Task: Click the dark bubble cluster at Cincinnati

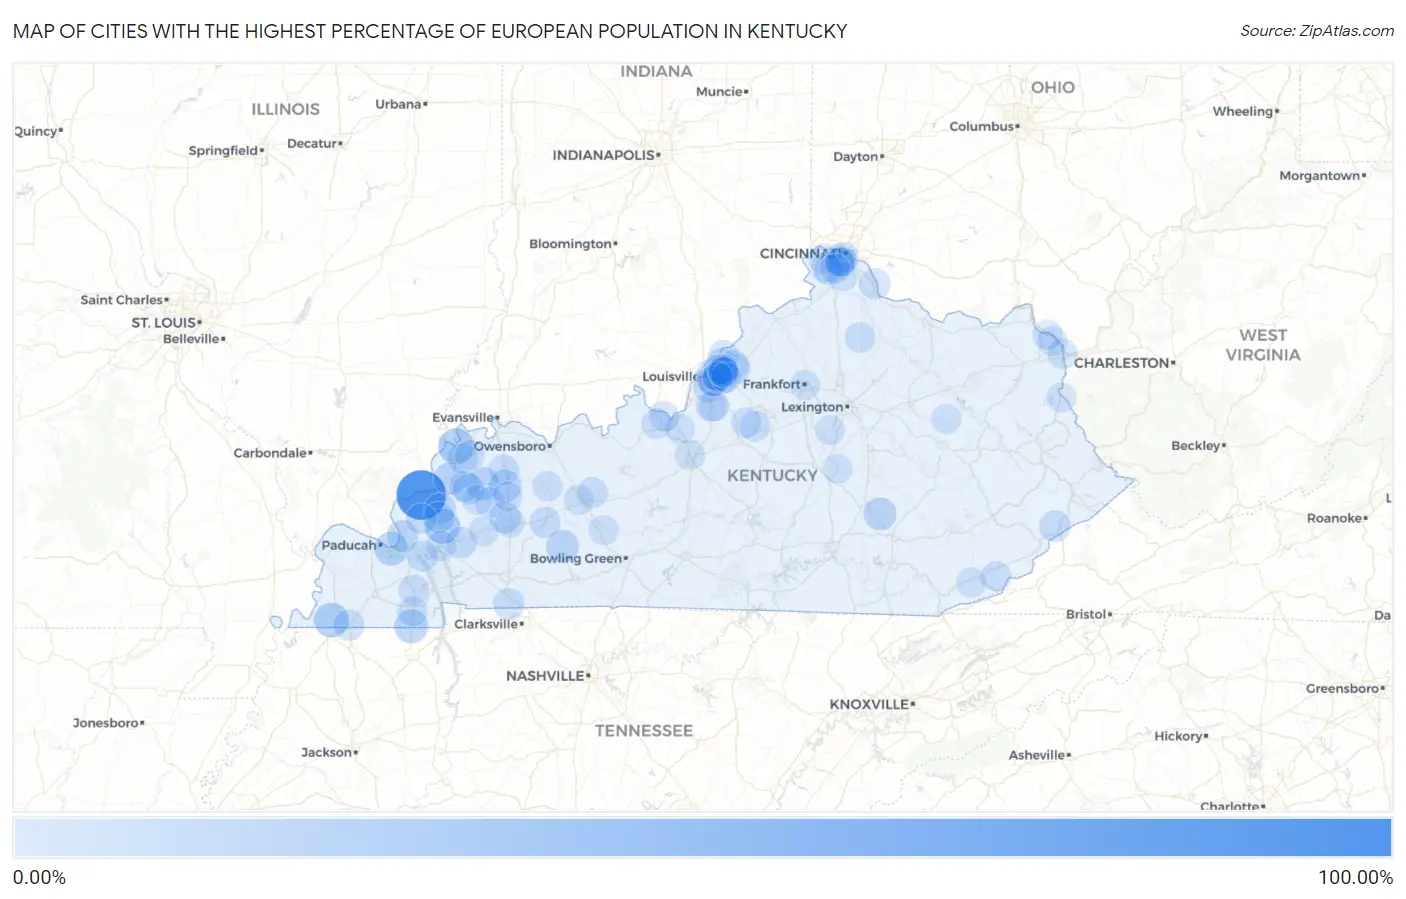Action: (x=837, y=263)
